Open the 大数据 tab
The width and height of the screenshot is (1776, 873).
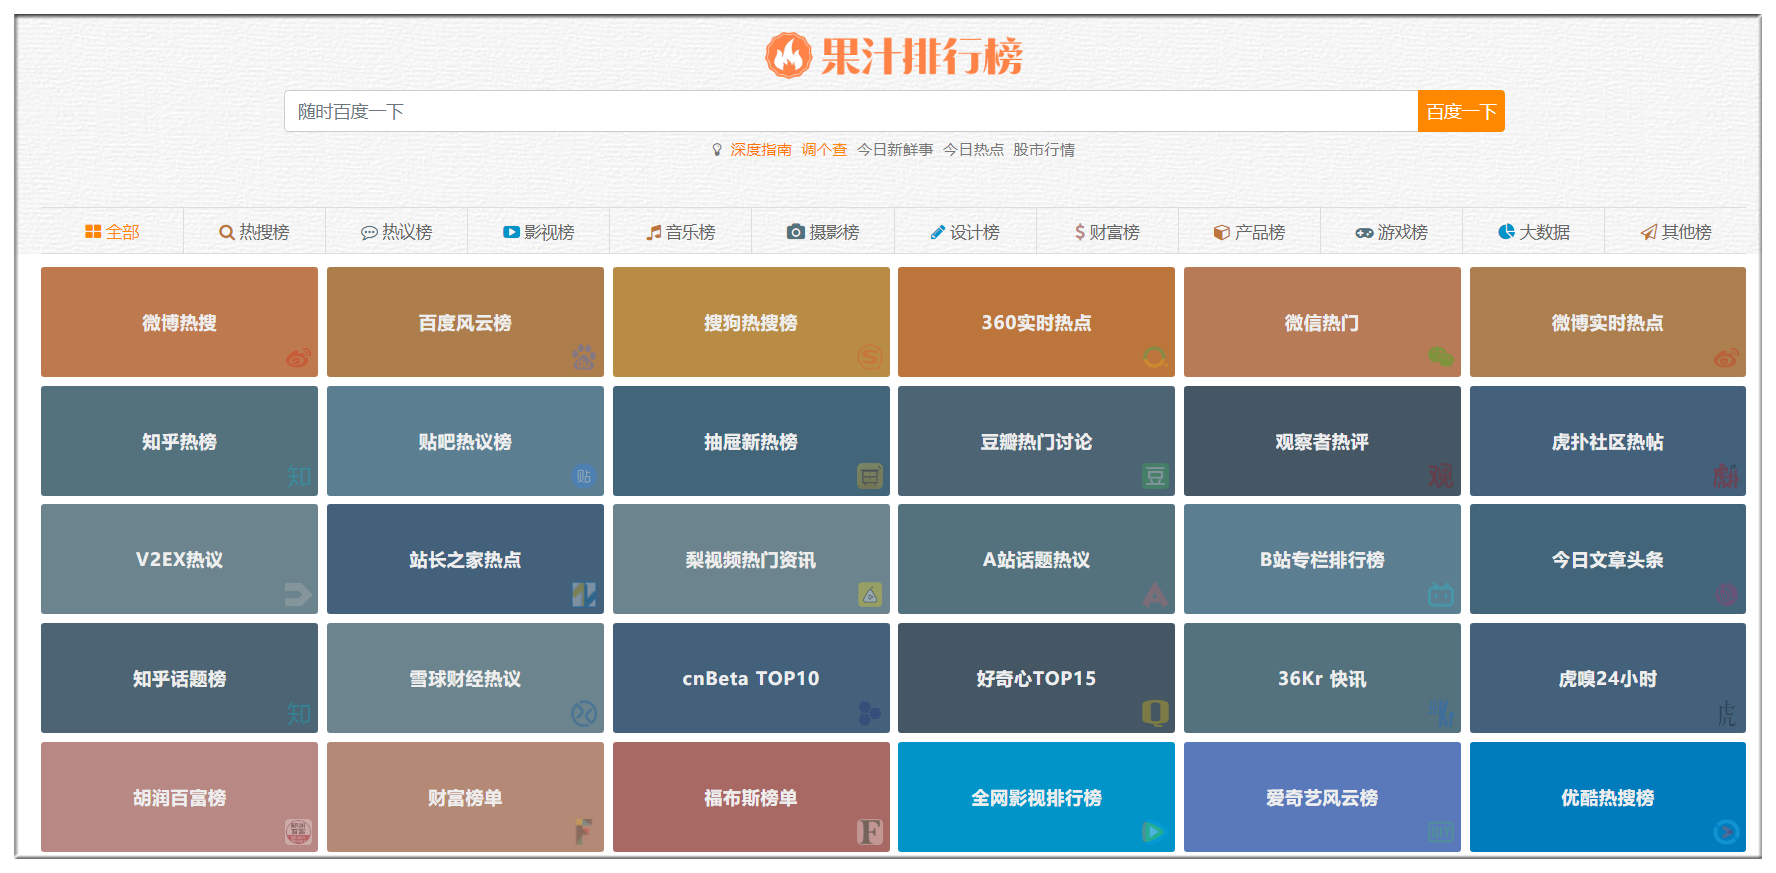coord(1533,232)
